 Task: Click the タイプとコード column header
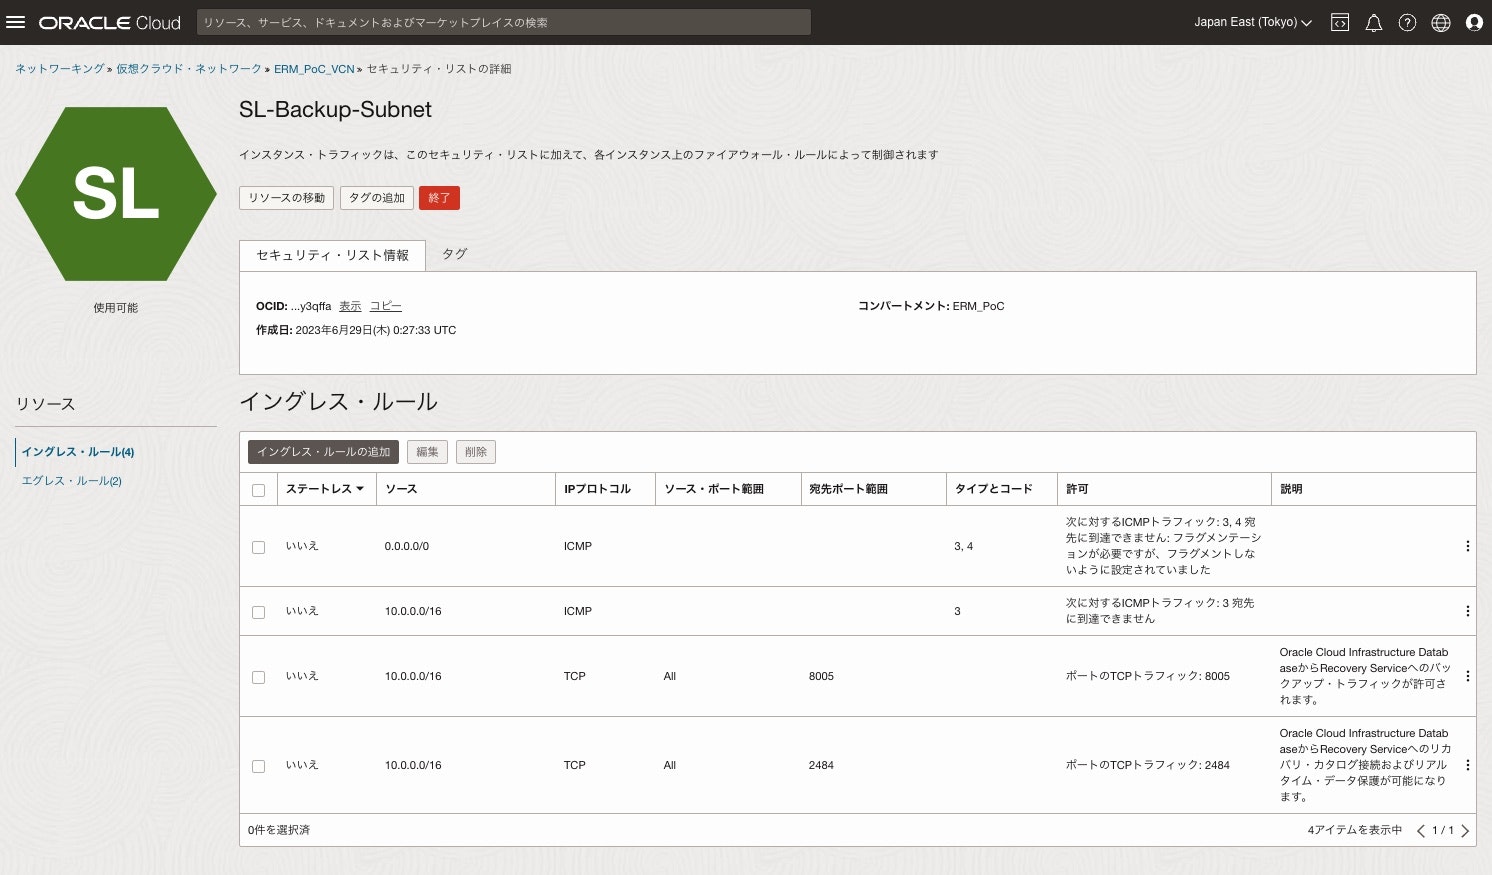[993, 489]
